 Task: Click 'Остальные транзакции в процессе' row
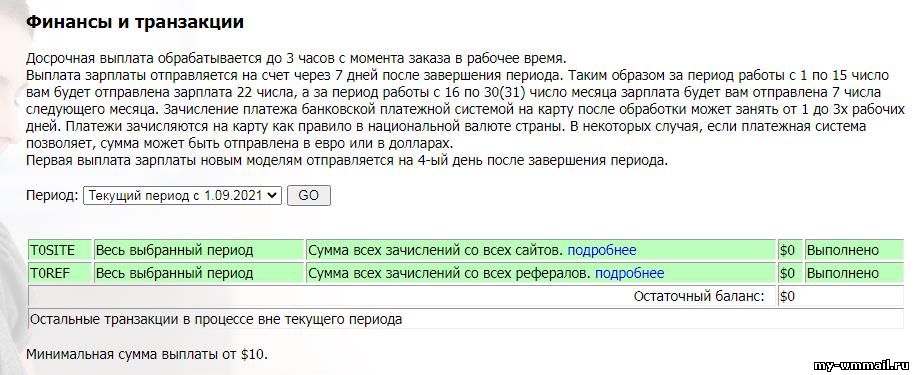466,320
